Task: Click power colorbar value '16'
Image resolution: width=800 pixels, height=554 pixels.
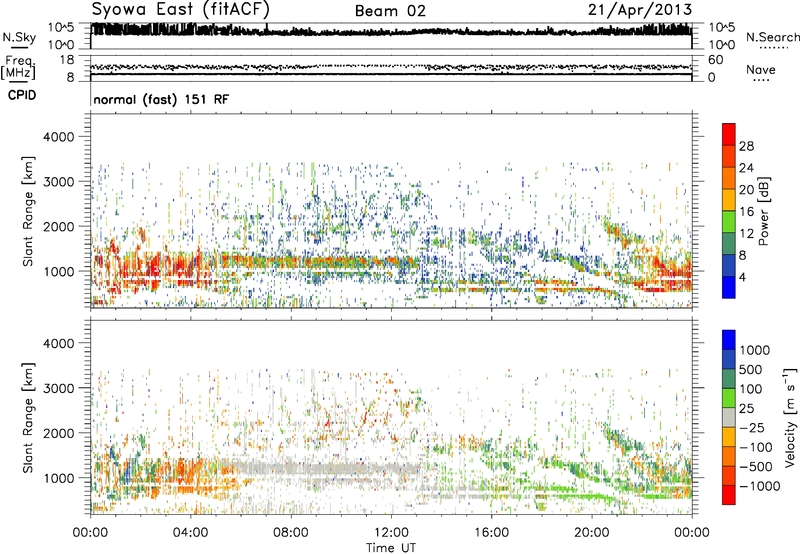Action: pos(746,212)
